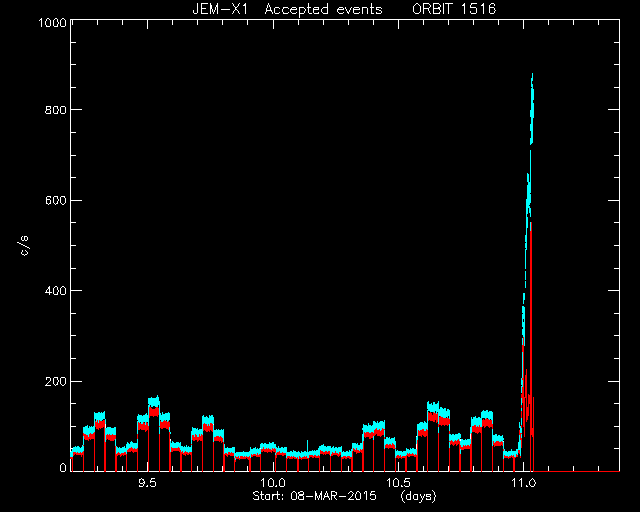Click the thin cyan spike near day 10.15

pyautogui.click(x=307, y=445)
